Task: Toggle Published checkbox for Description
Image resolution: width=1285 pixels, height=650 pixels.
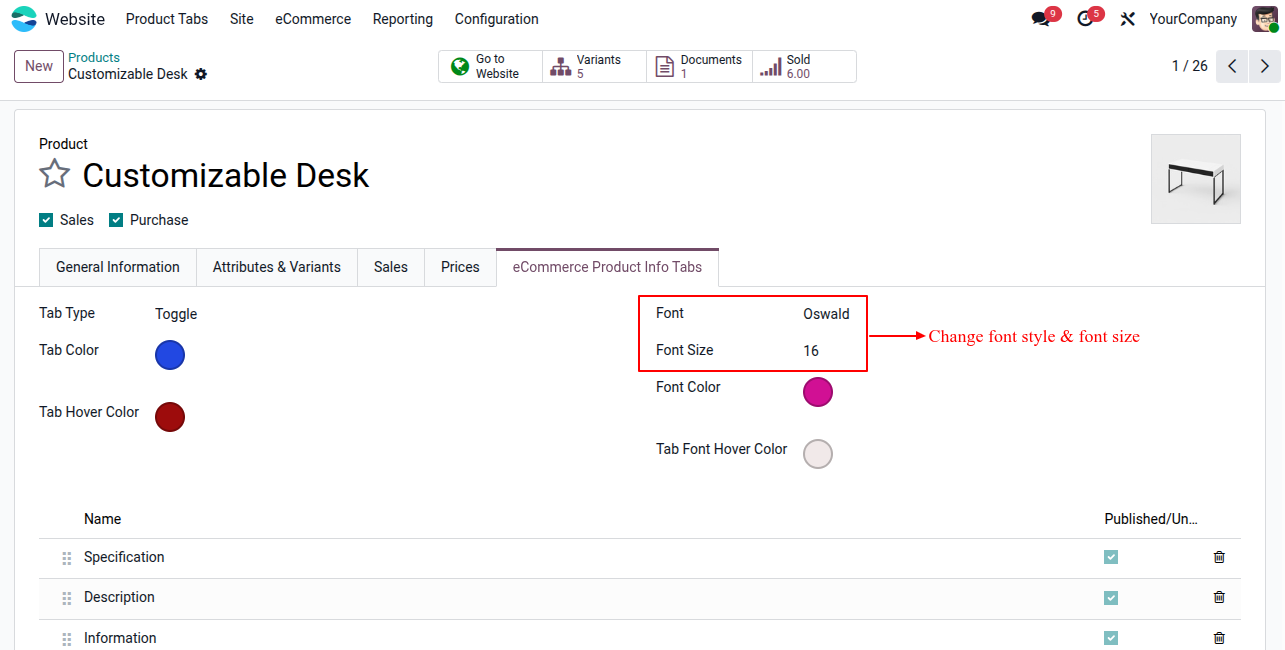Action: click(1111, 597)
